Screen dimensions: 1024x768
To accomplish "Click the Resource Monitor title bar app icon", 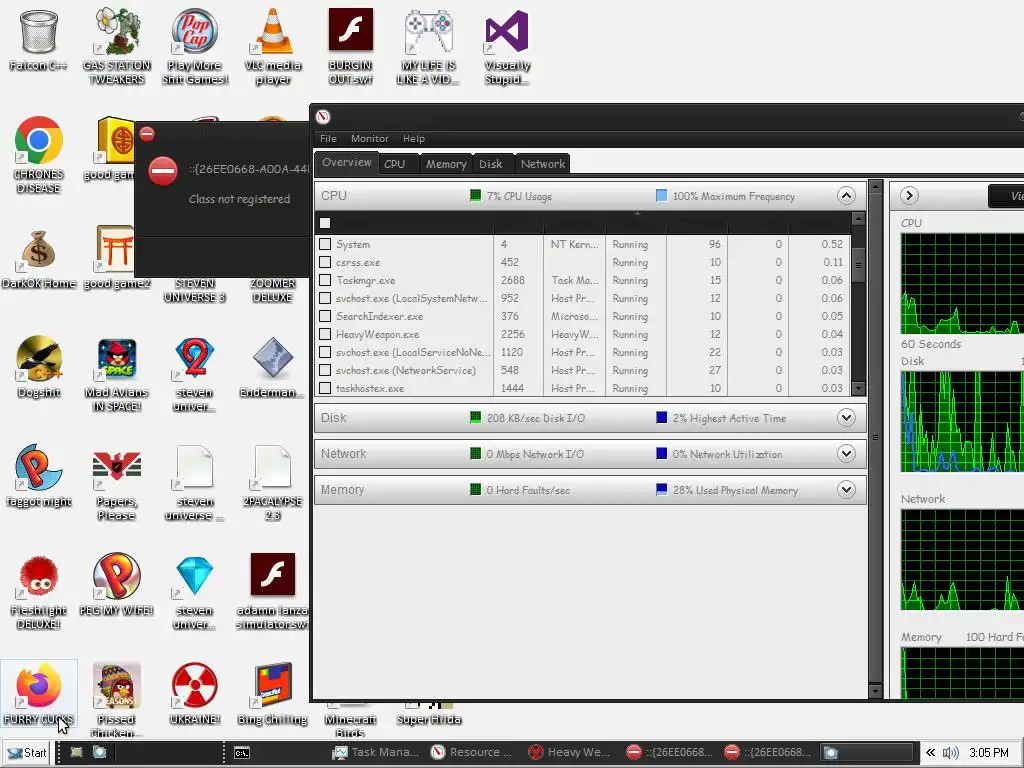I will (323, 117).
